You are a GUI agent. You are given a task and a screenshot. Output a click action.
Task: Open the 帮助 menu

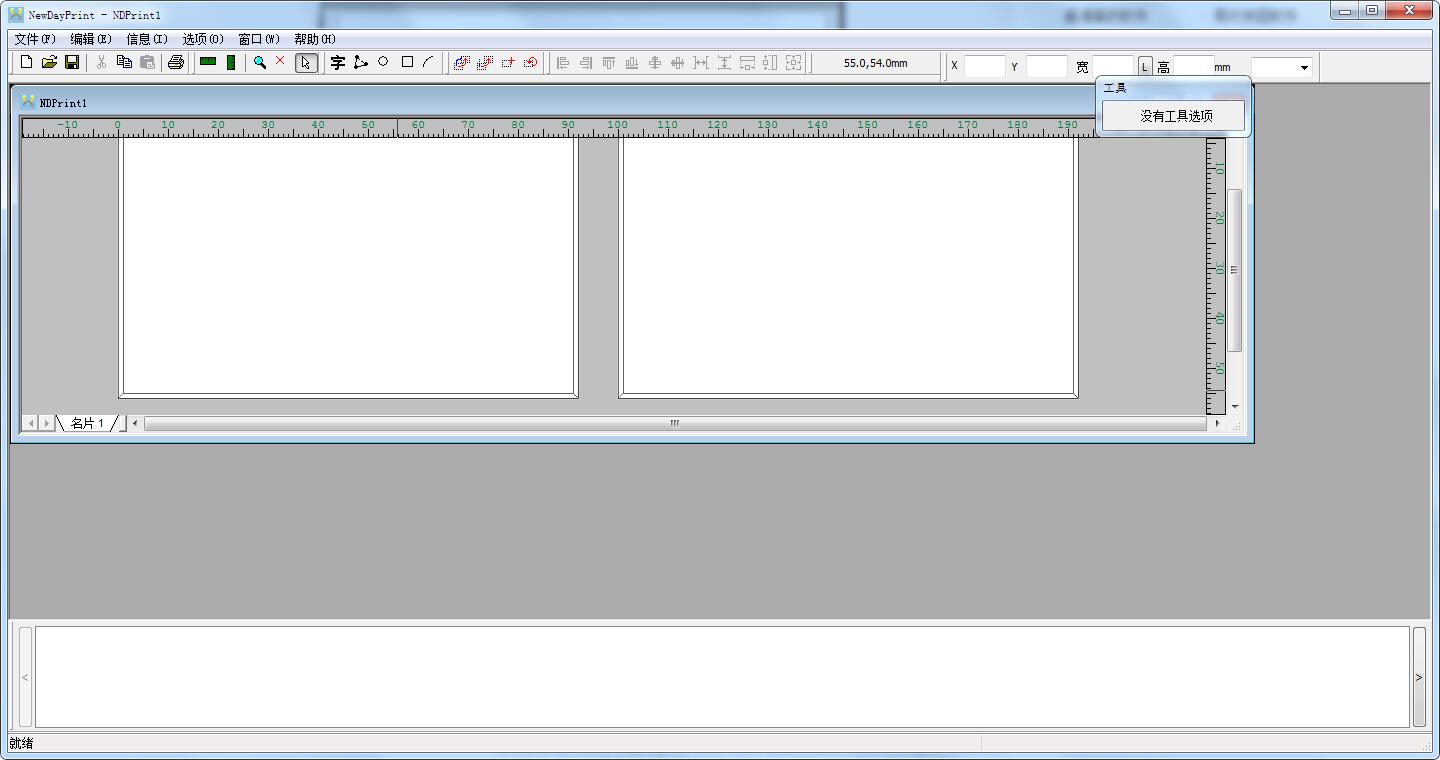tap(315, 39)
